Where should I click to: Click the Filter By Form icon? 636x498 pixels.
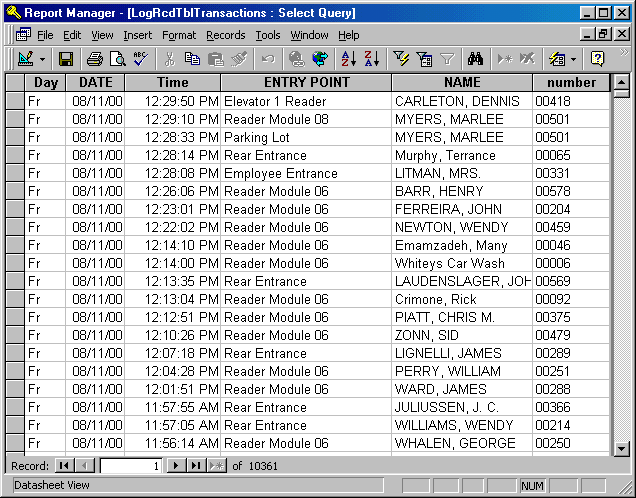click(x=424, y=59)
